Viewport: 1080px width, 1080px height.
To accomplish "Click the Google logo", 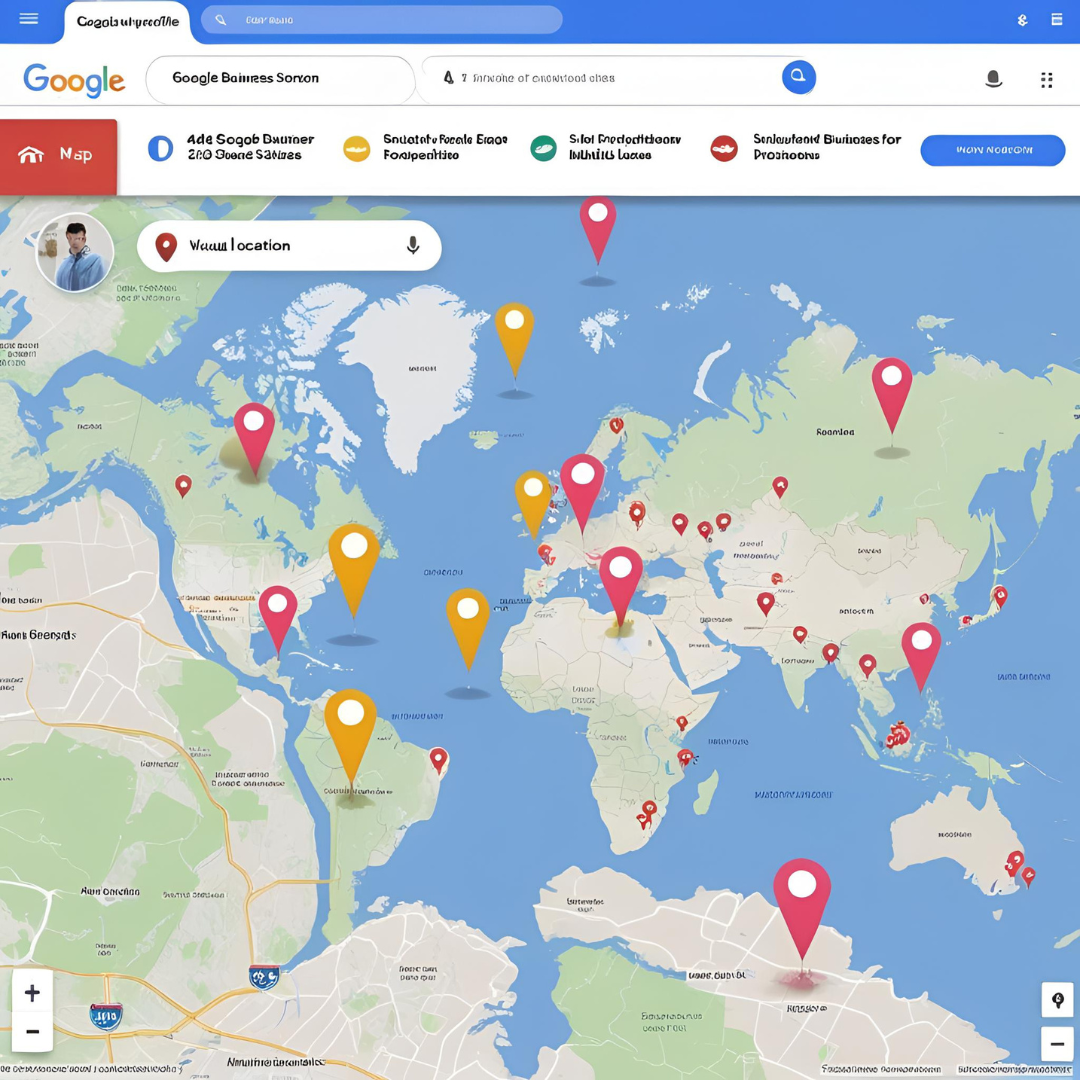I will click(x=74, y=80).
